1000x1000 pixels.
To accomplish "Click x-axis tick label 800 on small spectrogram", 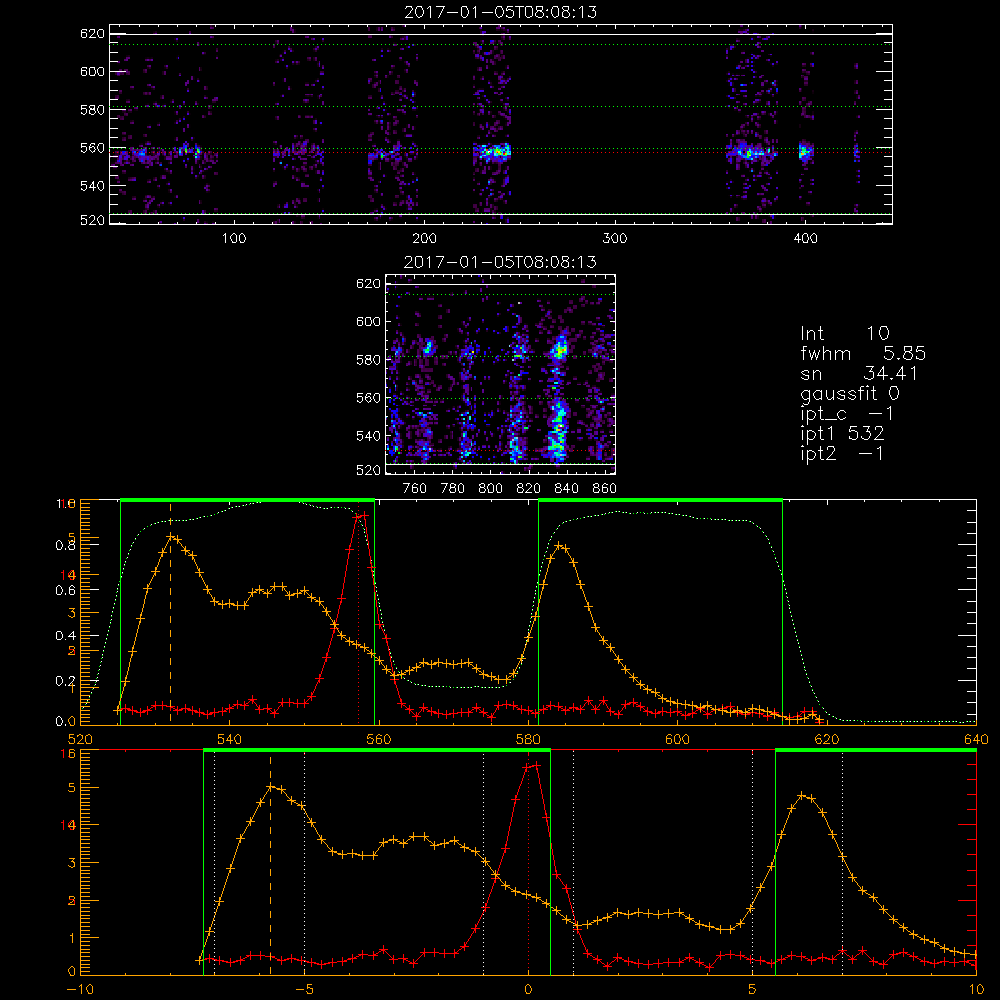I will coord(491,489).
